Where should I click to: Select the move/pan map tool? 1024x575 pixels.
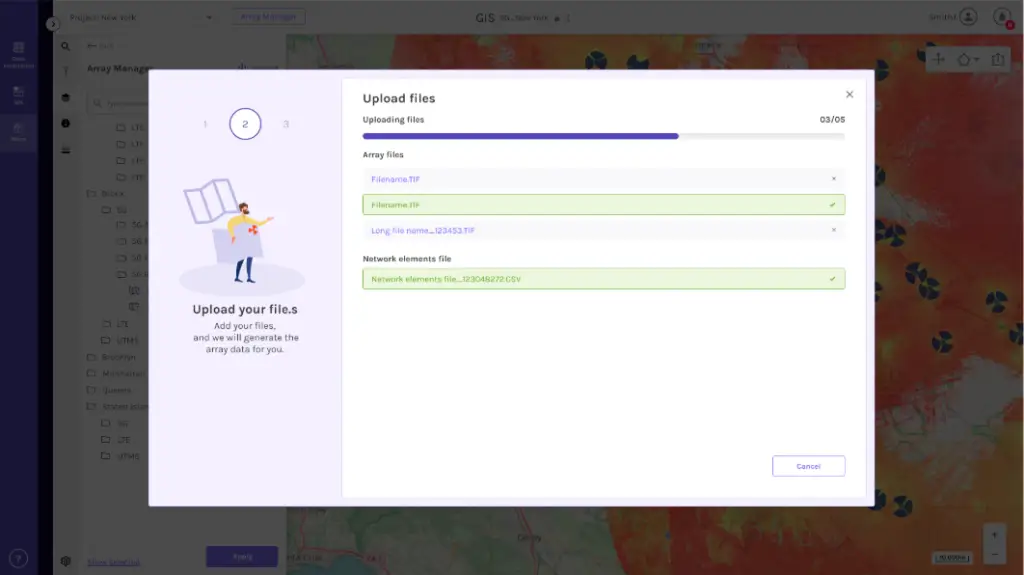pos(938,59)
